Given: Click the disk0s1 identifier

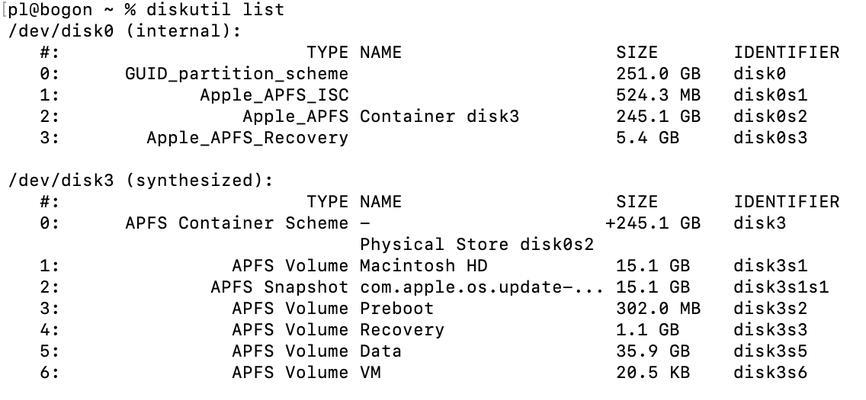Looking at the screenshot, I should click(770, 95).
